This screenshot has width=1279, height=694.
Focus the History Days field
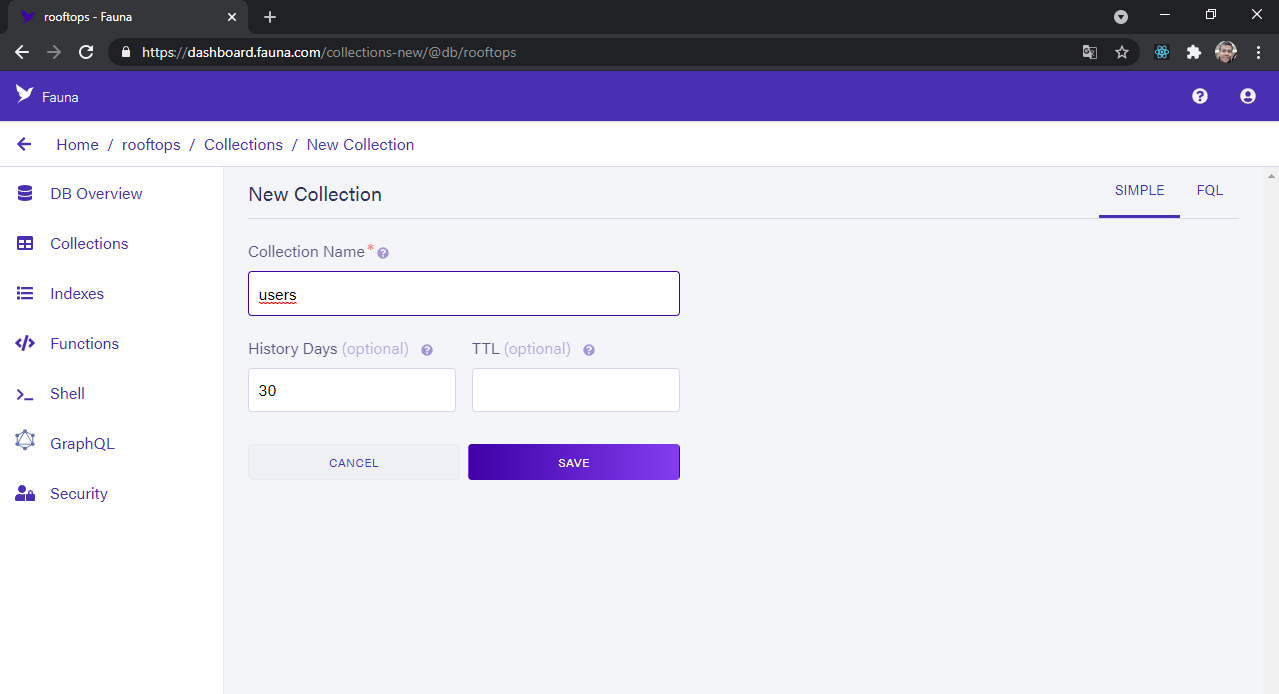pyautogui.click(x=352, y=390)
